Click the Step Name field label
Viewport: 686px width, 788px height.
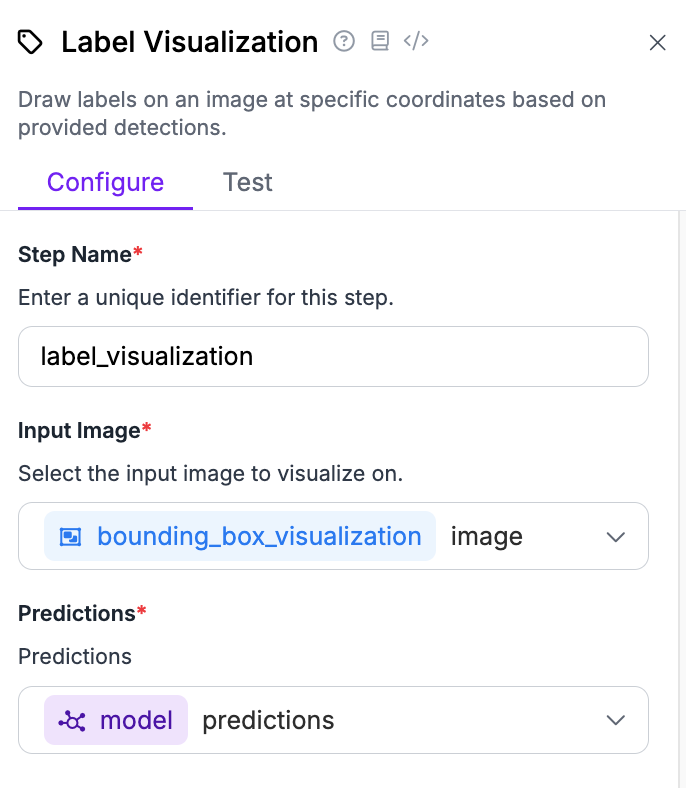[75, 255]
